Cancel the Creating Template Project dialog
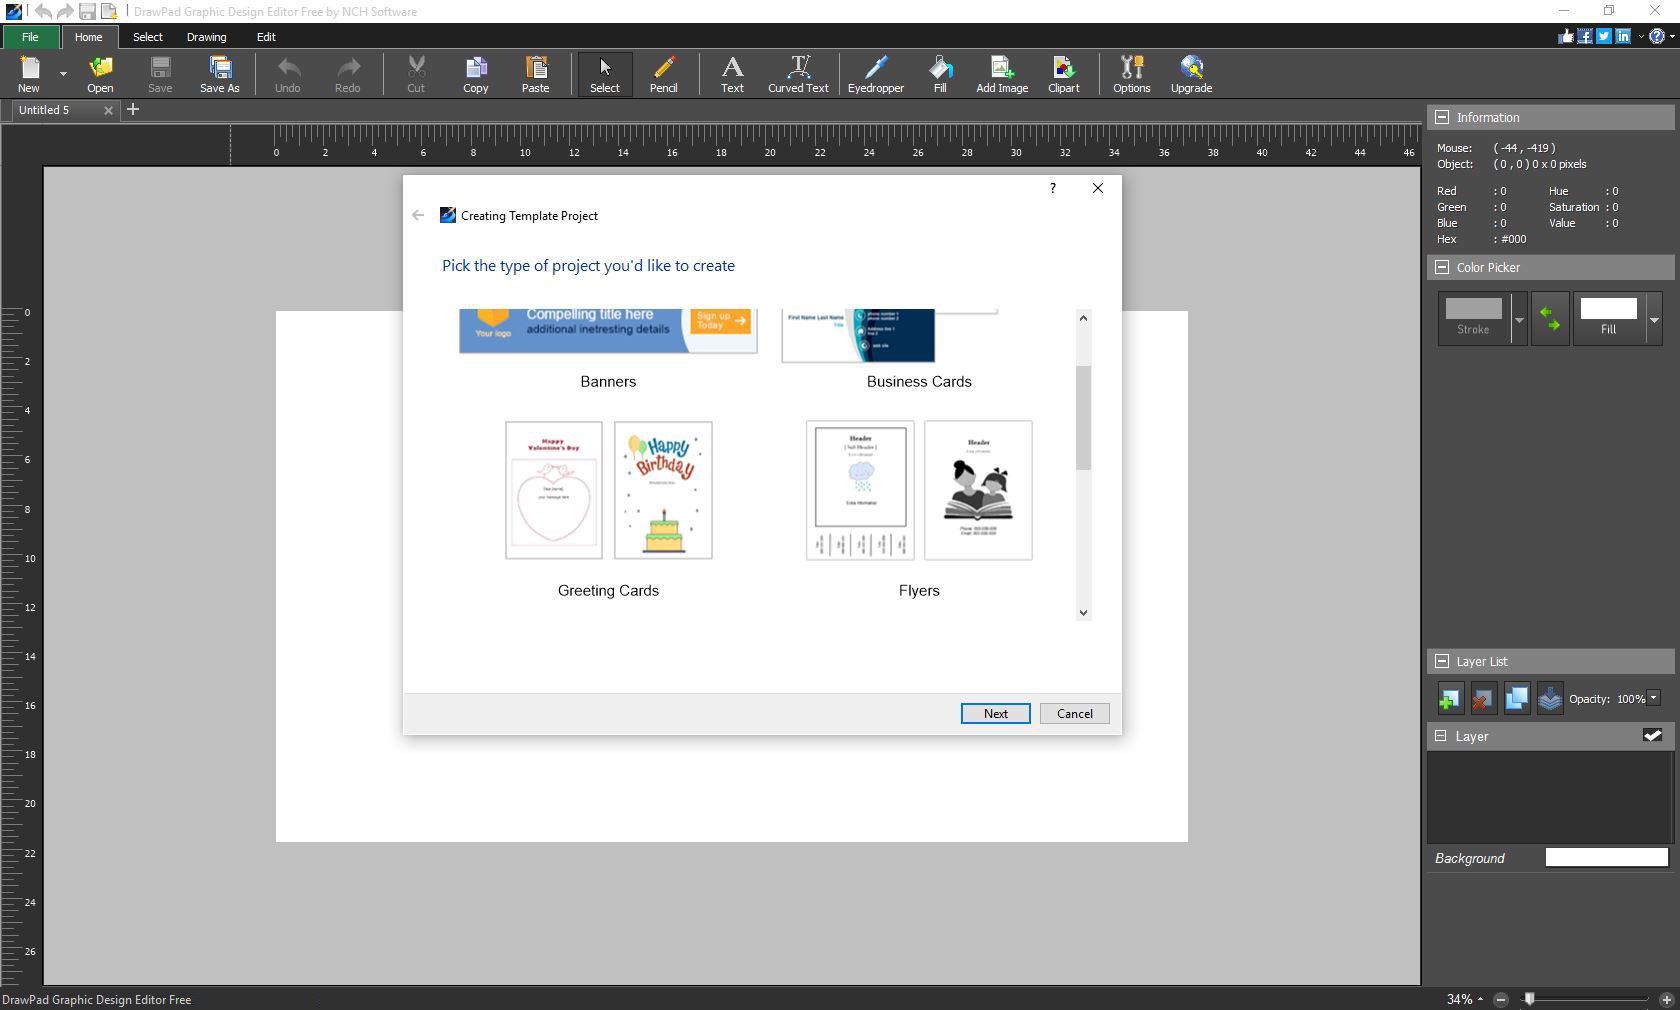This screenshot has height=1010, width=1680. coord(1074,713)
